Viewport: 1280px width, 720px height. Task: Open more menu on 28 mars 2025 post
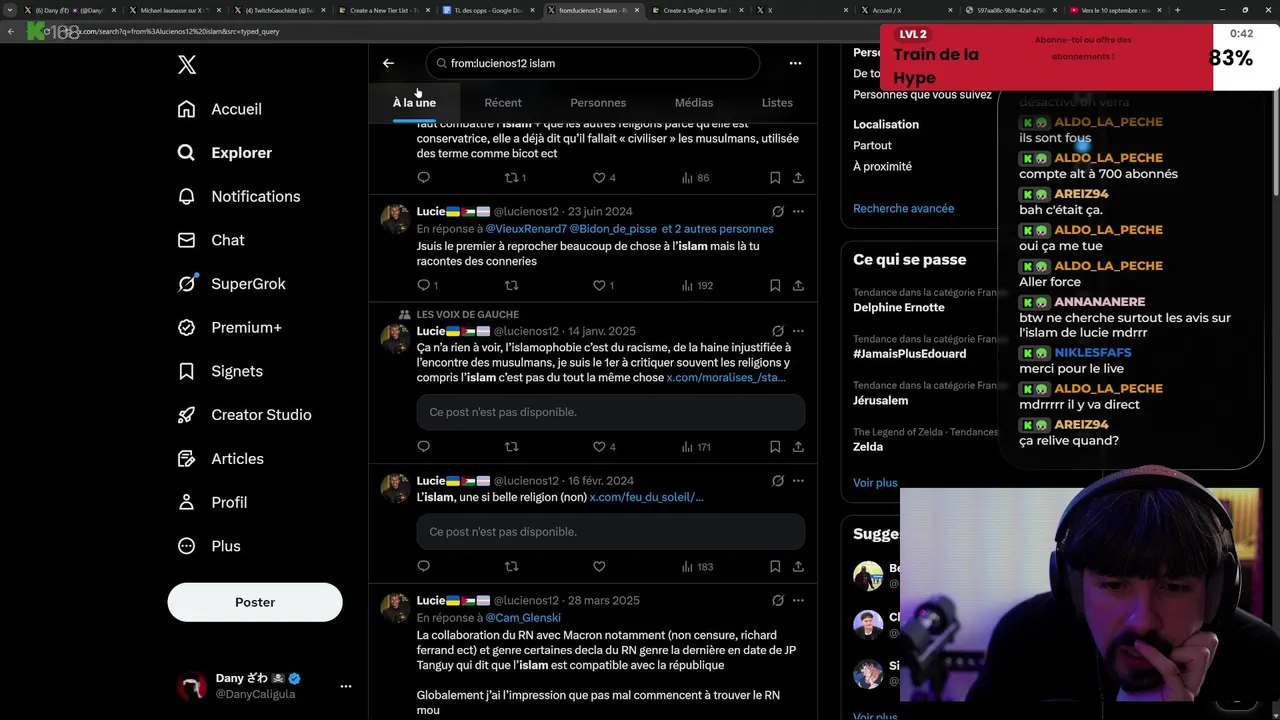798,601
